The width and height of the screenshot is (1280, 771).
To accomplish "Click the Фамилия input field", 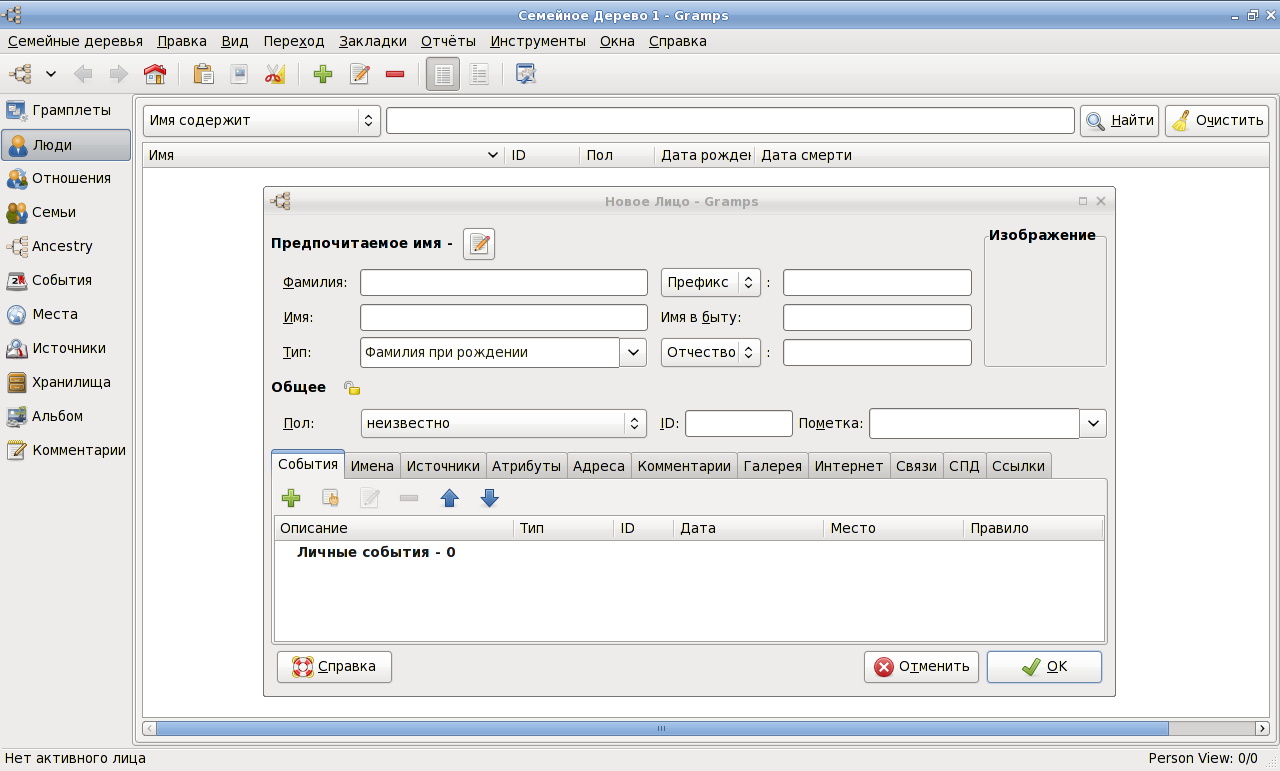I will click(x=504, y=283).
